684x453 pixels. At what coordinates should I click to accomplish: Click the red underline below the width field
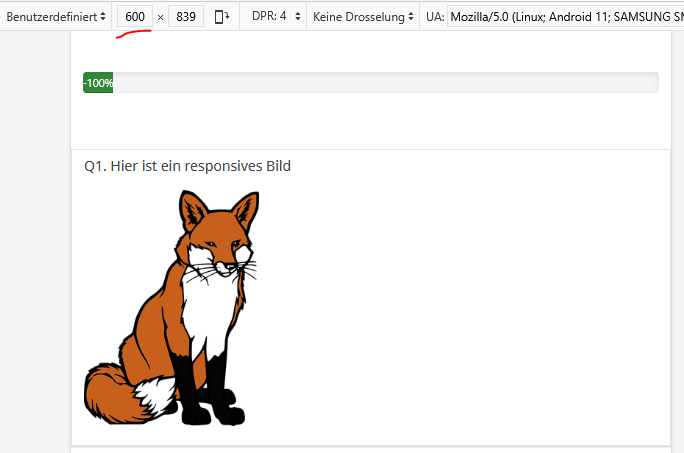click(133, 33)
